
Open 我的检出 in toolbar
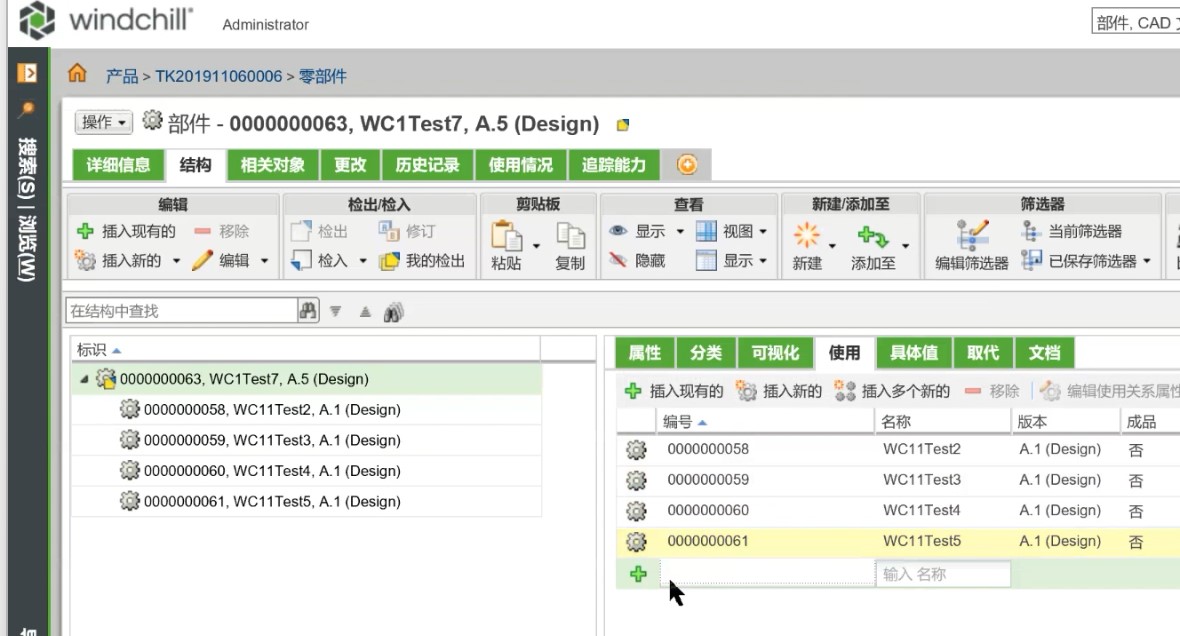pyautogui.click(x=423, y=260)
